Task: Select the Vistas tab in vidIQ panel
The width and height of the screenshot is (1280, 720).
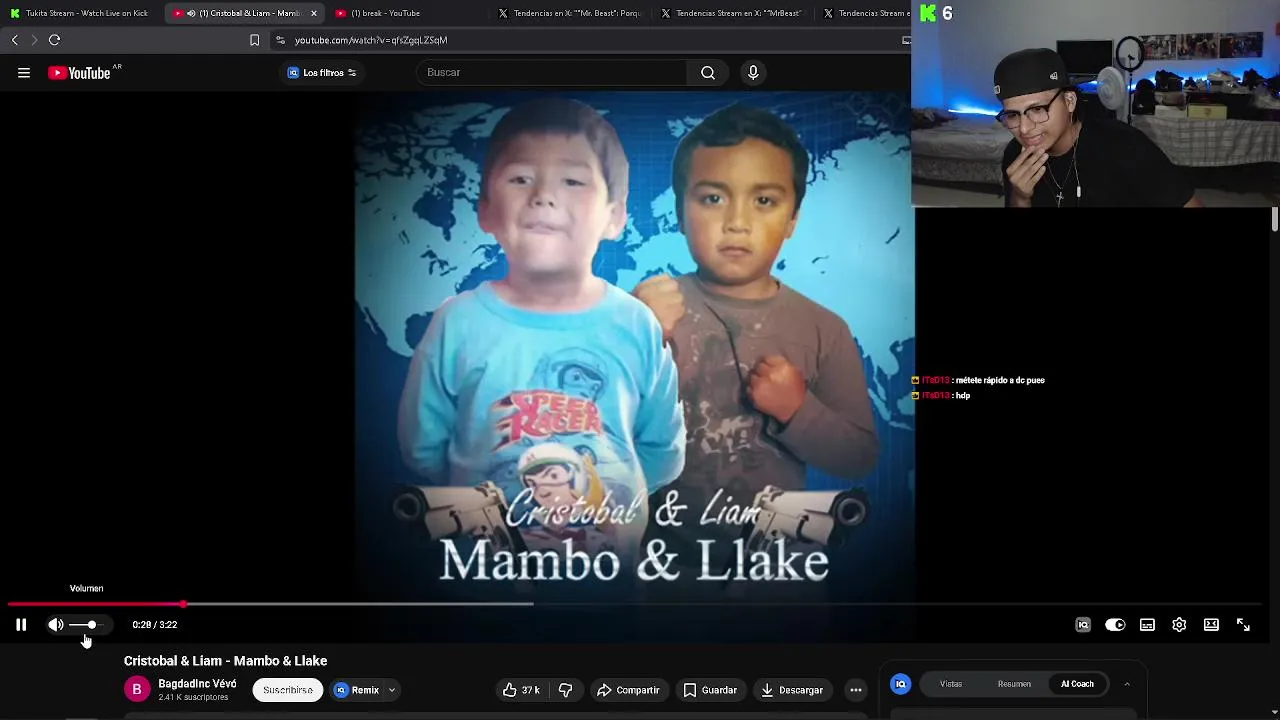Action: (x=951, y=684)
